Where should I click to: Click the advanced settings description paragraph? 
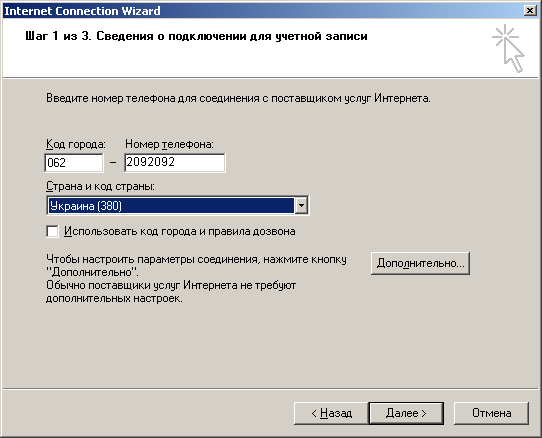pos(196,279)
